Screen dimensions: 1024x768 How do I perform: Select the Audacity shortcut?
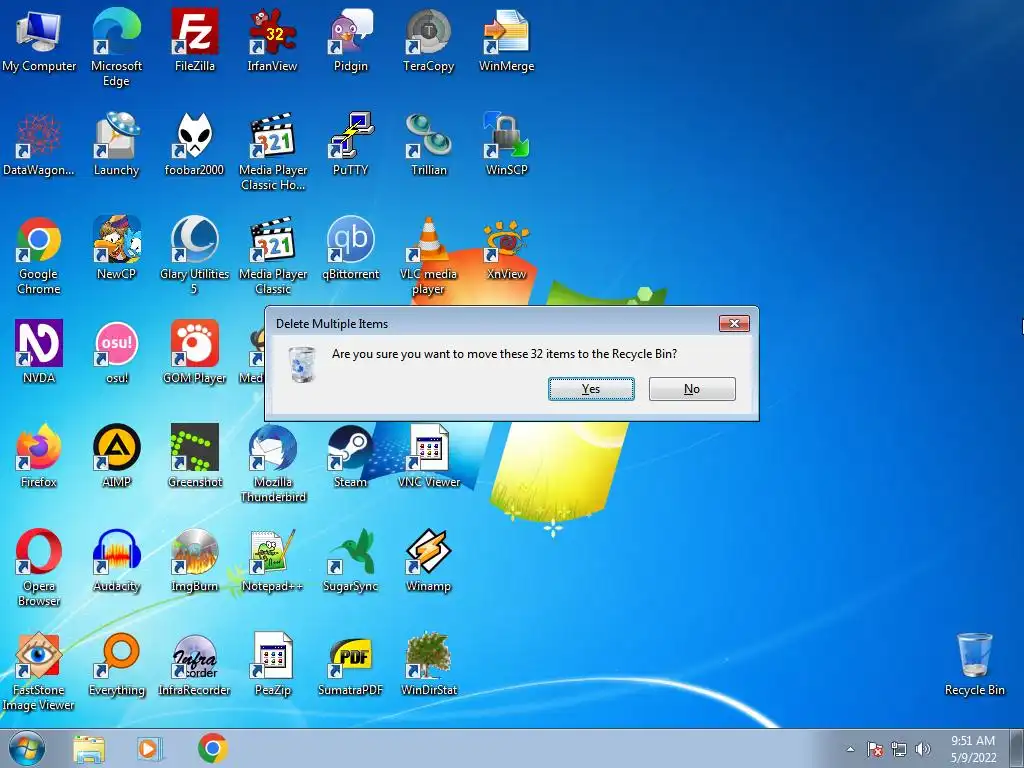pos(116,560)
